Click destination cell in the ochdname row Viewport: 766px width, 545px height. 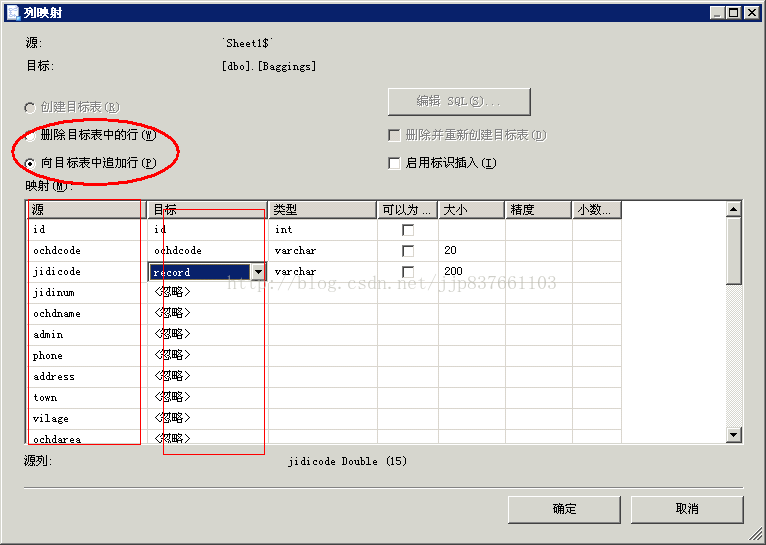click(x=208, y=314)
